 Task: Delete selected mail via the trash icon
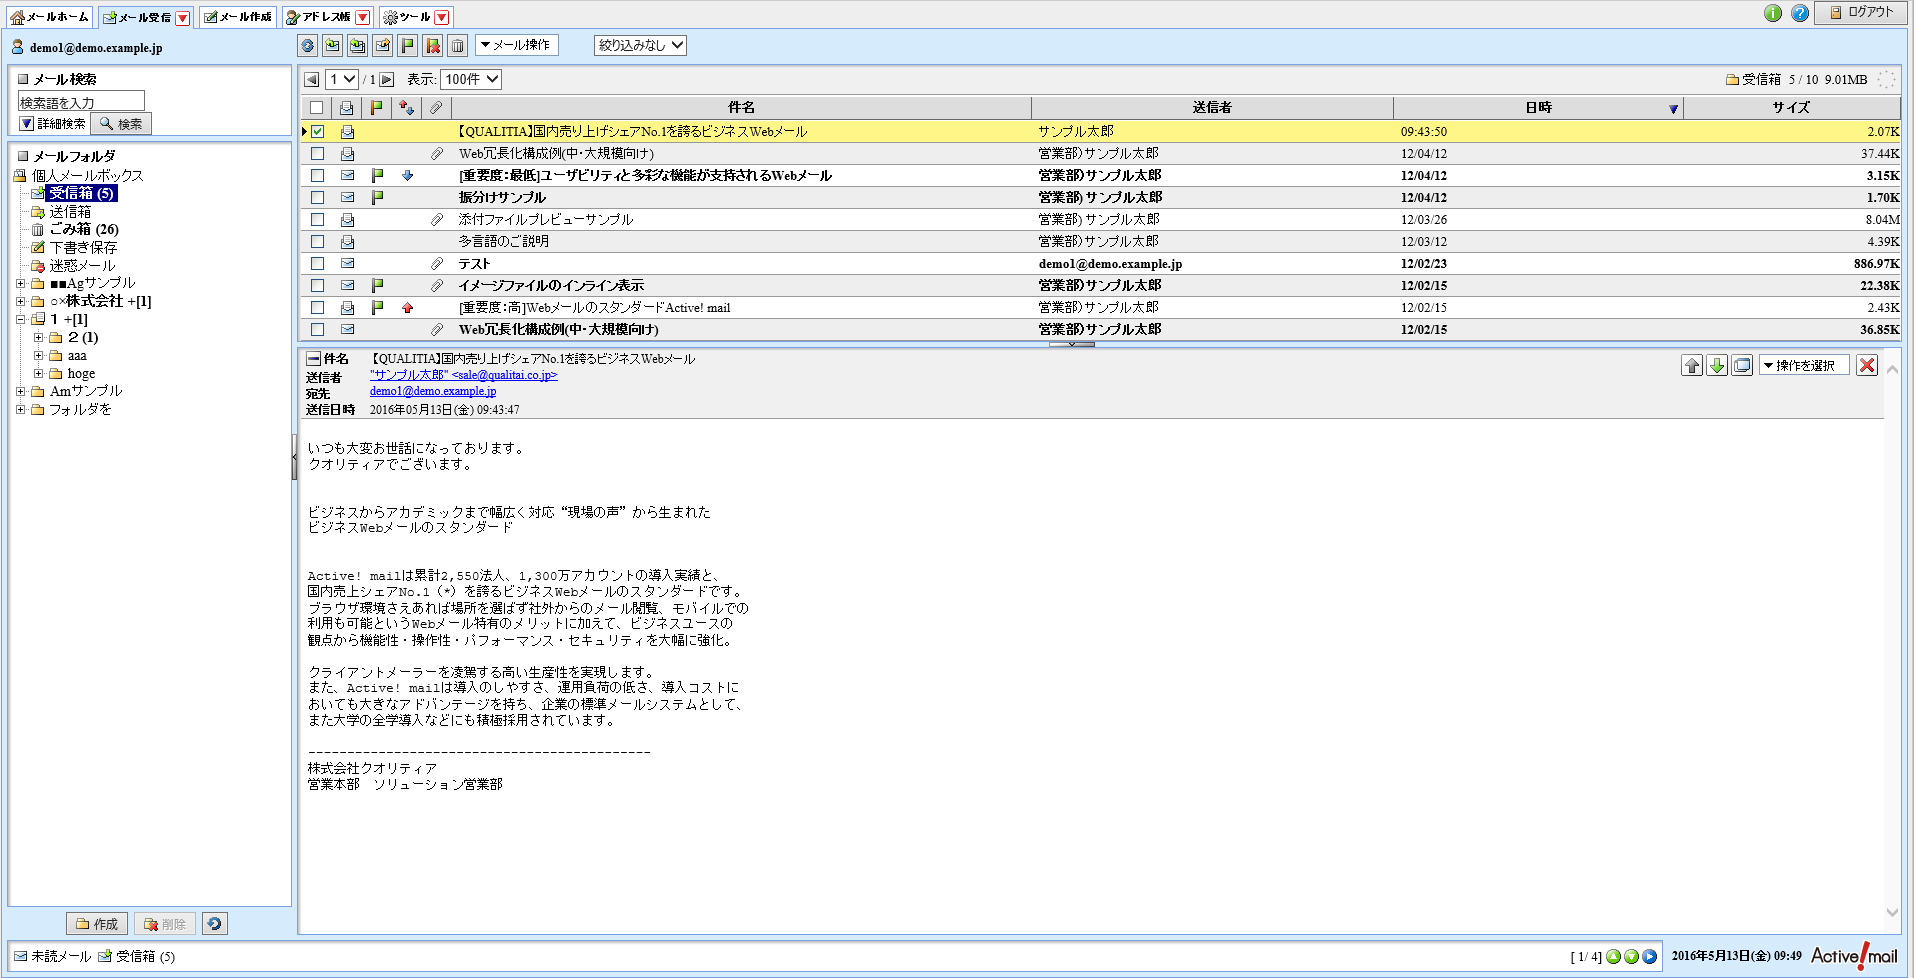459,45
